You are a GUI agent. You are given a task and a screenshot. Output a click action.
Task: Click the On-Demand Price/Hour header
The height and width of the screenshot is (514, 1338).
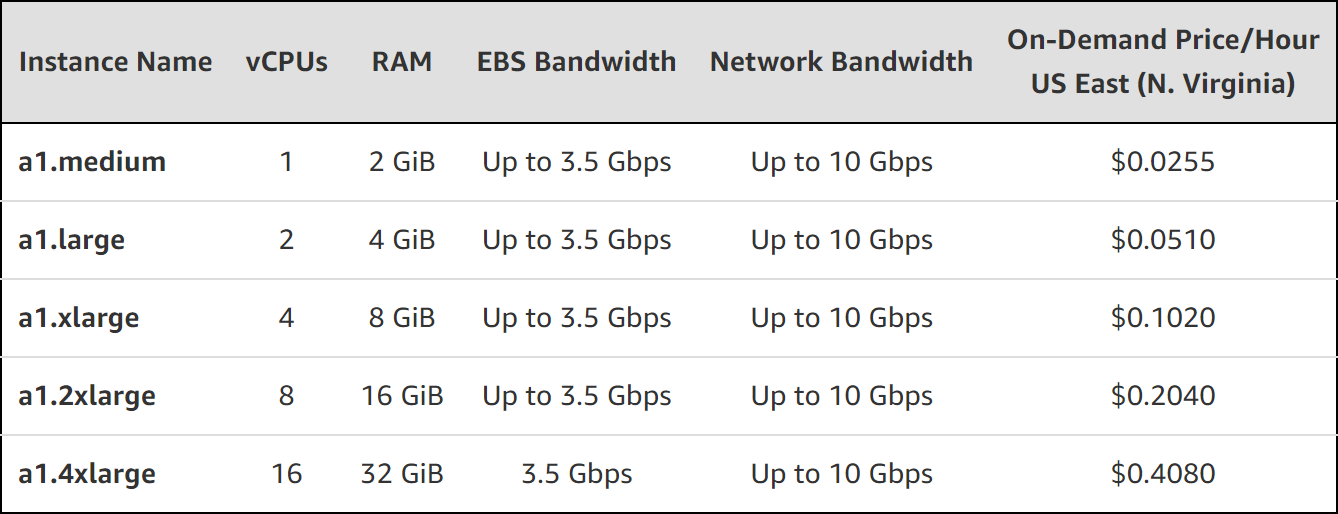click(1163, 62)
